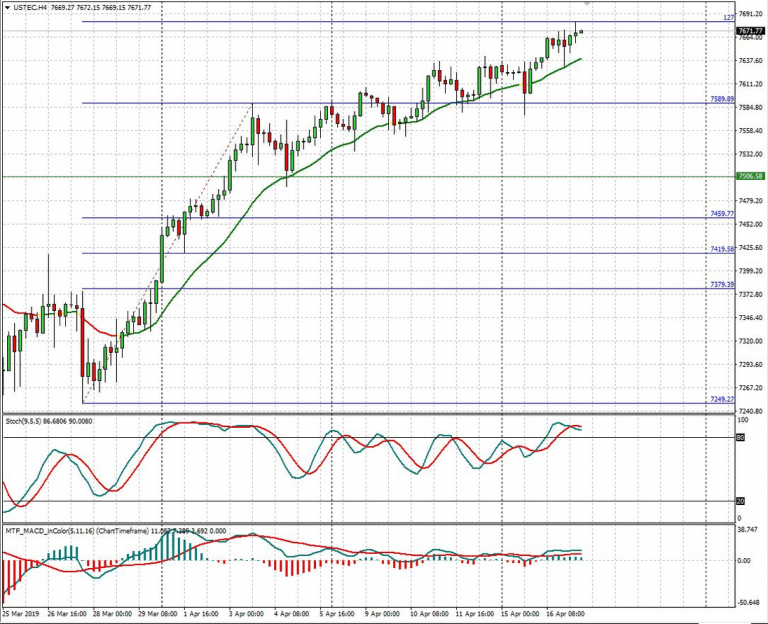Click the 127 extension level label
The width and height of the screenshot is (768, 624).
pos(729,18)
